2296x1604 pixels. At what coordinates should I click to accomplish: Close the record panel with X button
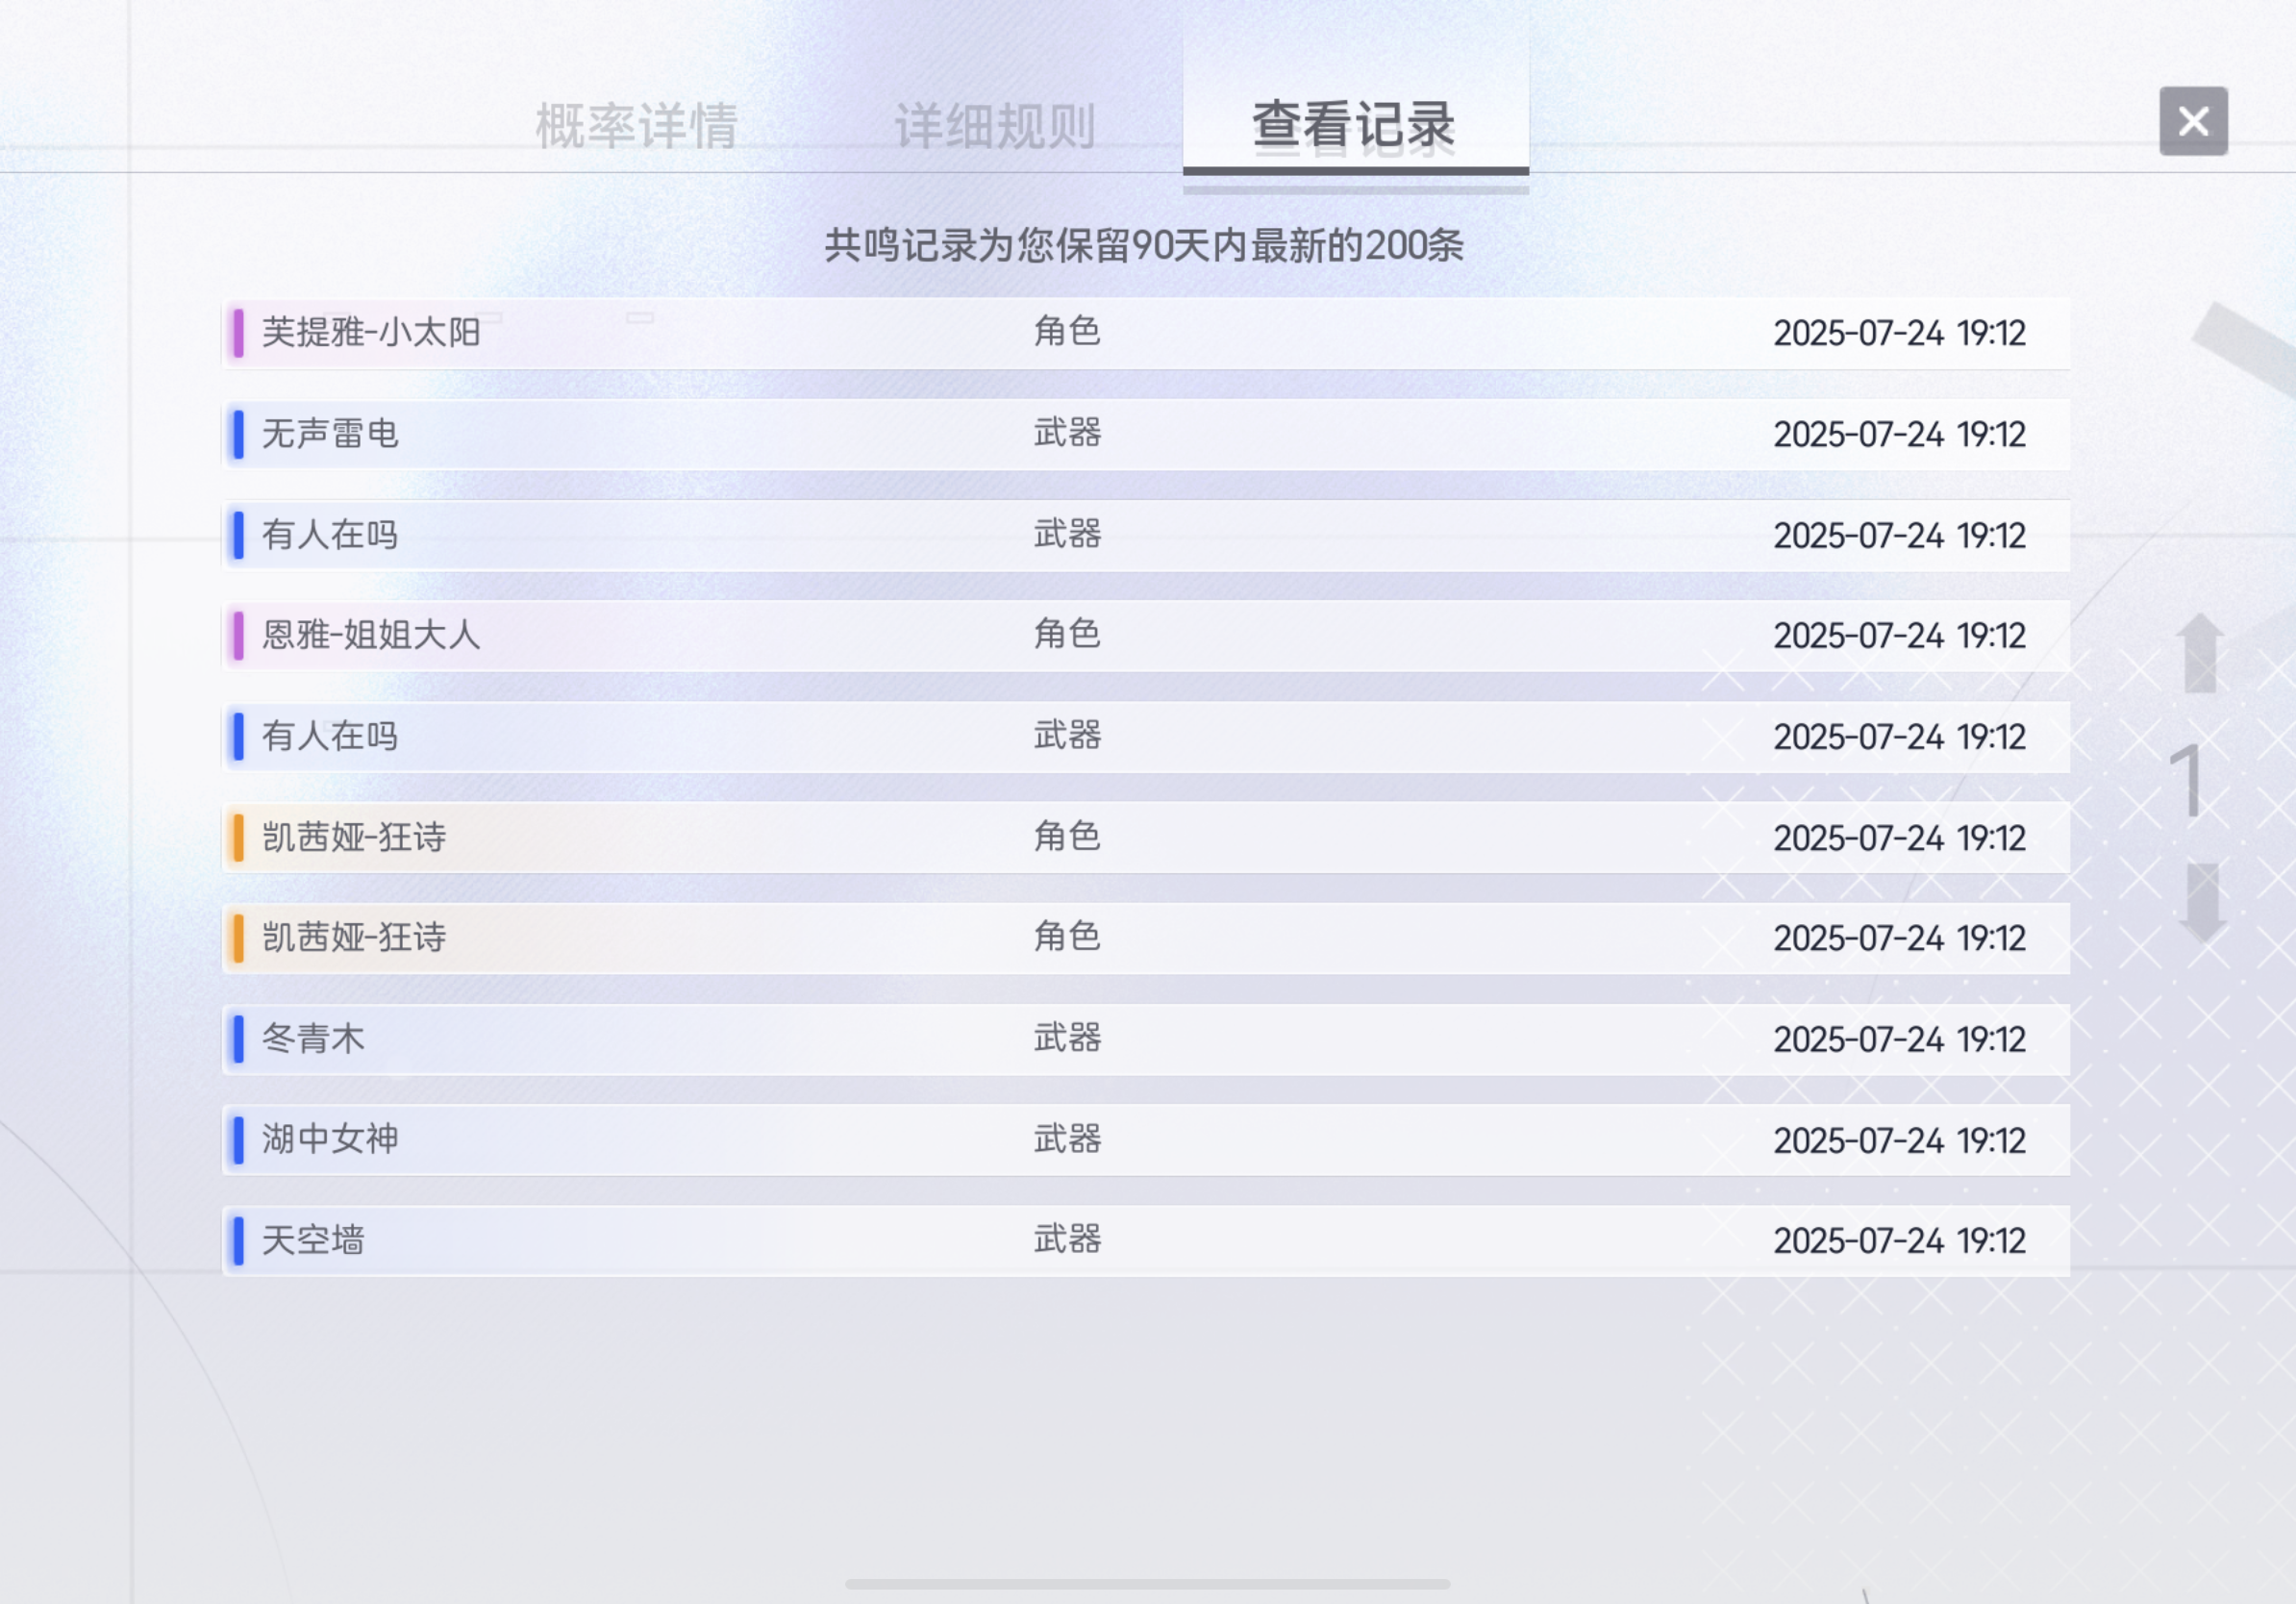(2192, 121)
